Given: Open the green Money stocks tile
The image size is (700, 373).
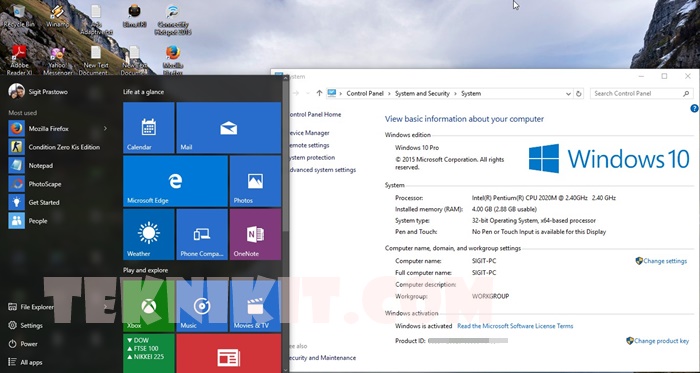Looking at the screenshot, I should point(149,353).
